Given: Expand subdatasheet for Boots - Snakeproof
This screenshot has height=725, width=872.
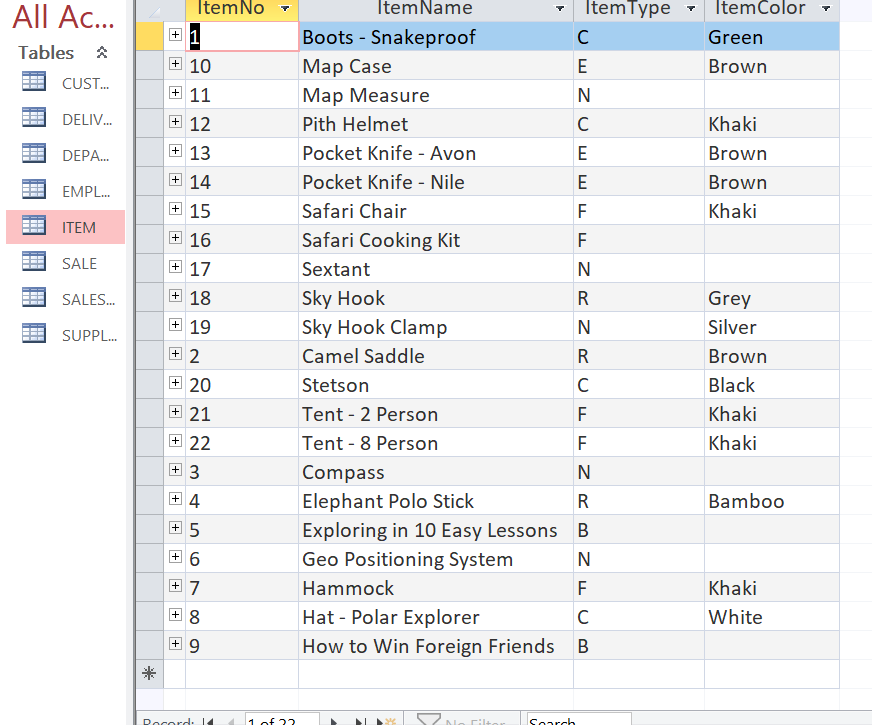Looking at the screenshot, I should [x=175, y=36].
